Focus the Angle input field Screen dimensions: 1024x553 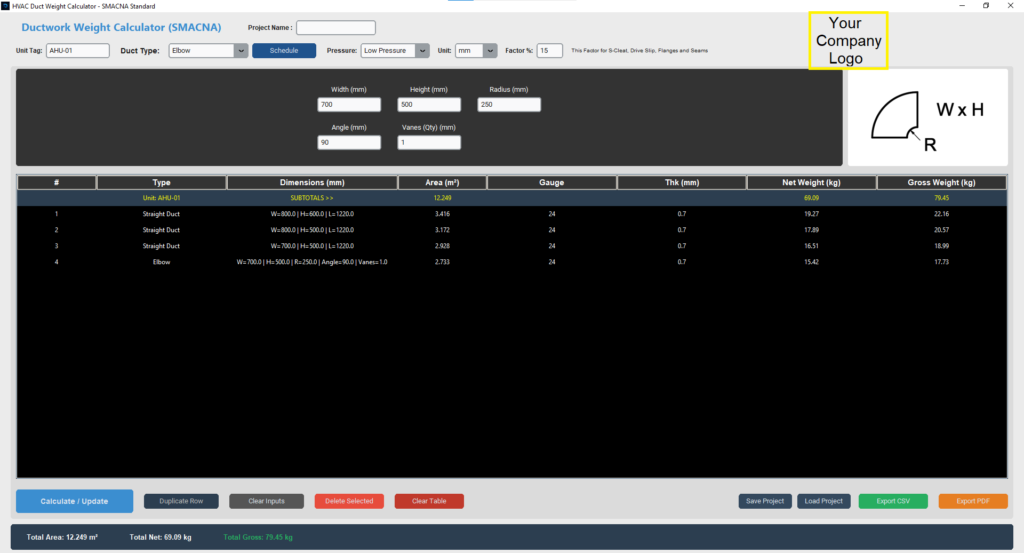point(349,142)
